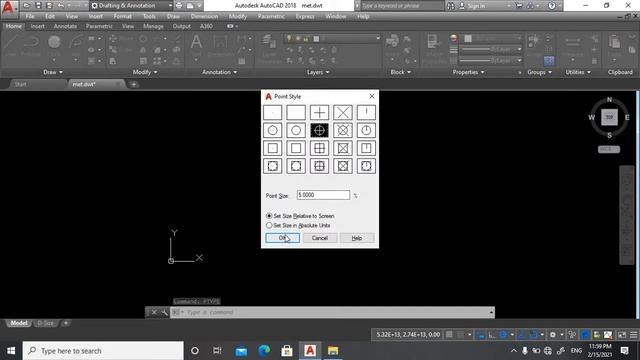Image resolution: width=640 pixels, height=360 pixels.
Task: Select the square with plus point style
Action: [x=319, y=148]
